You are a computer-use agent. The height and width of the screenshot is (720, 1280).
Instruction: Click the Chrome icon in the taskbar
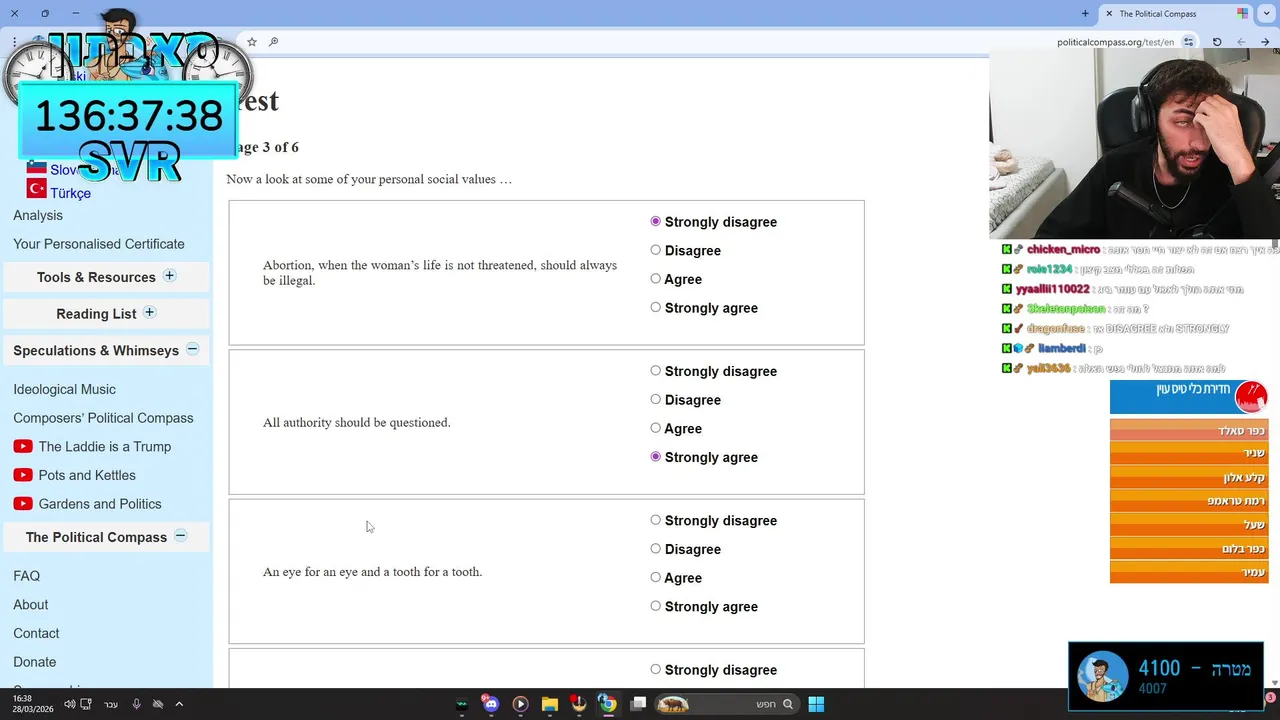607,704
